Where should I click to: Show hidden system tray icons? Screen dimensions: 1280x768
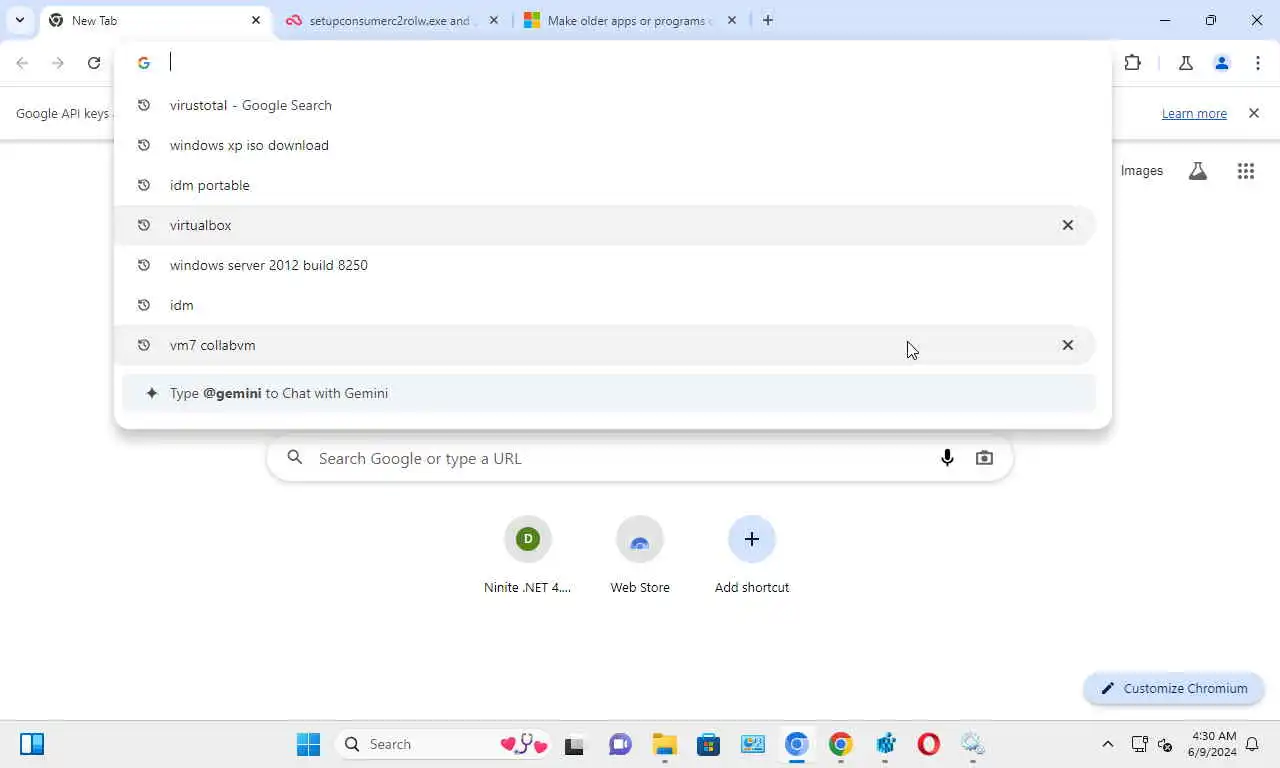[1107, 744]
